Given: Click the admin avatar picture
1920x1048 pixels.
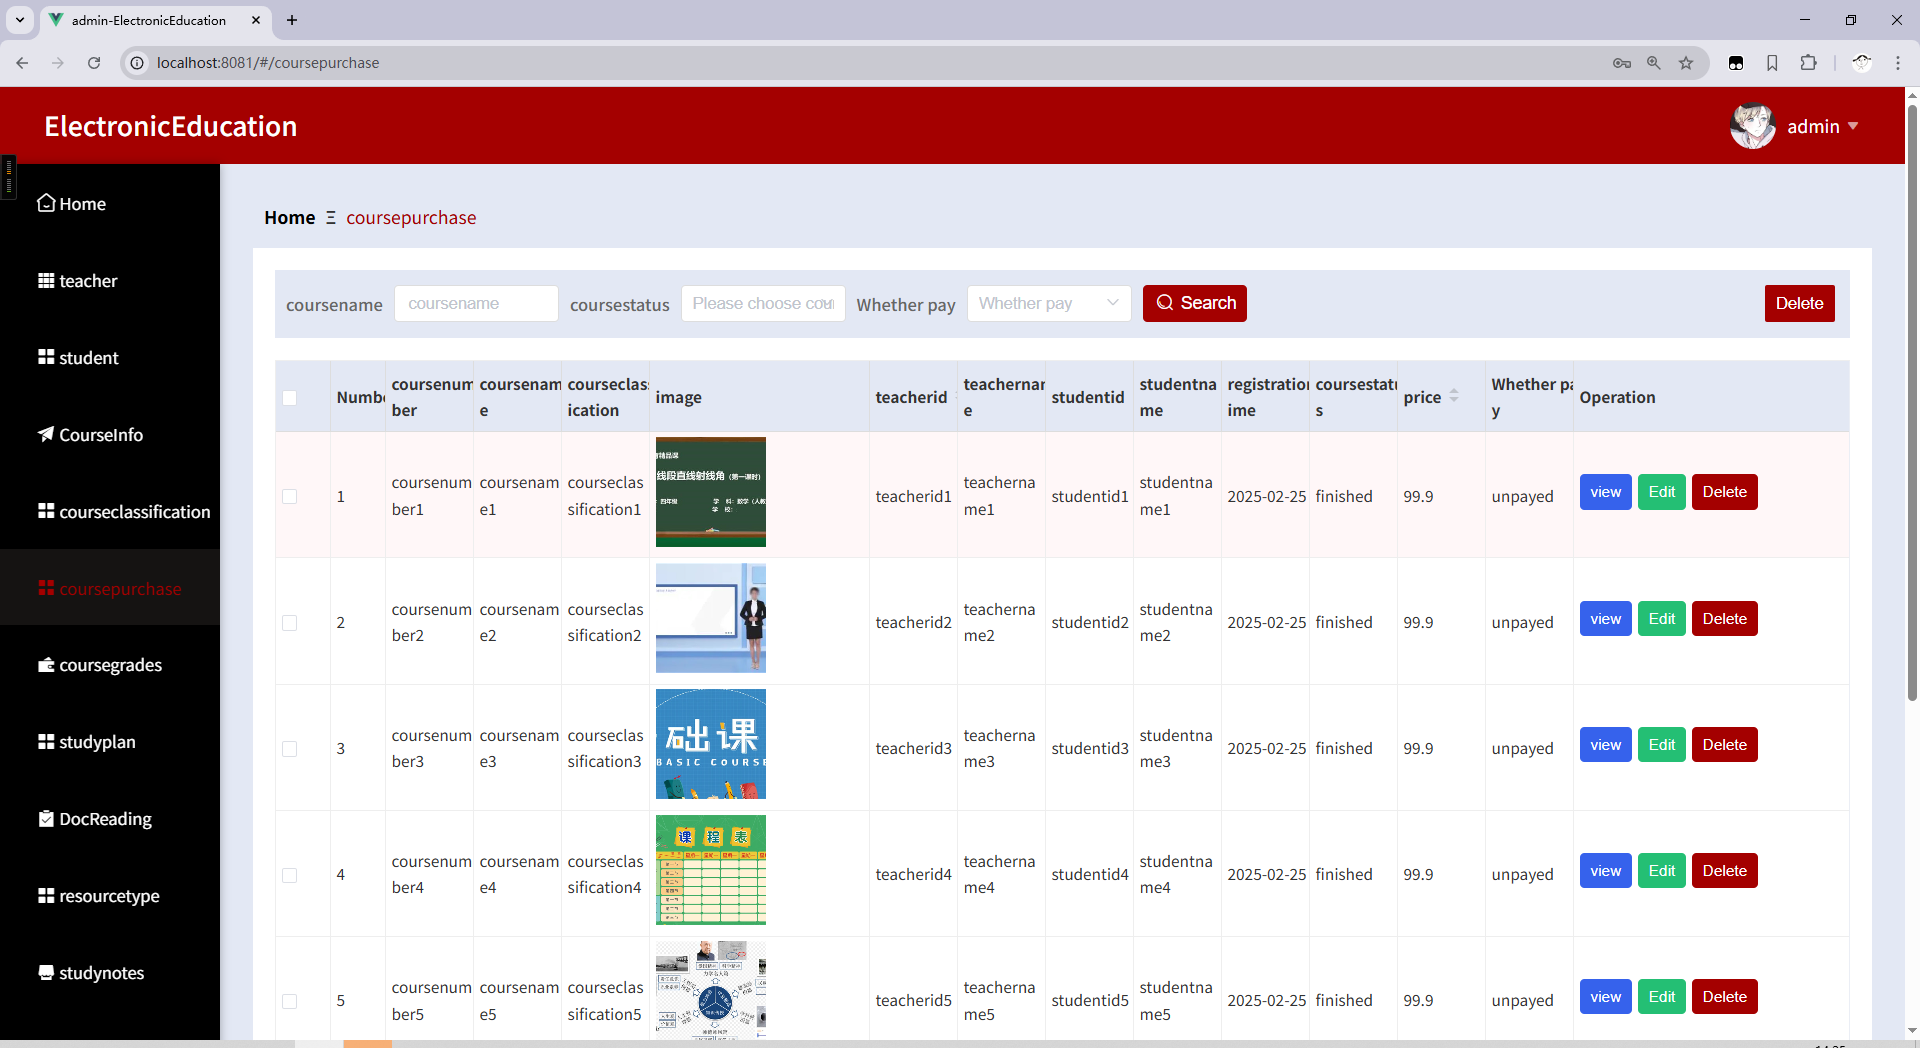Looking at the screenshot, I should [x=1753, y=126].
